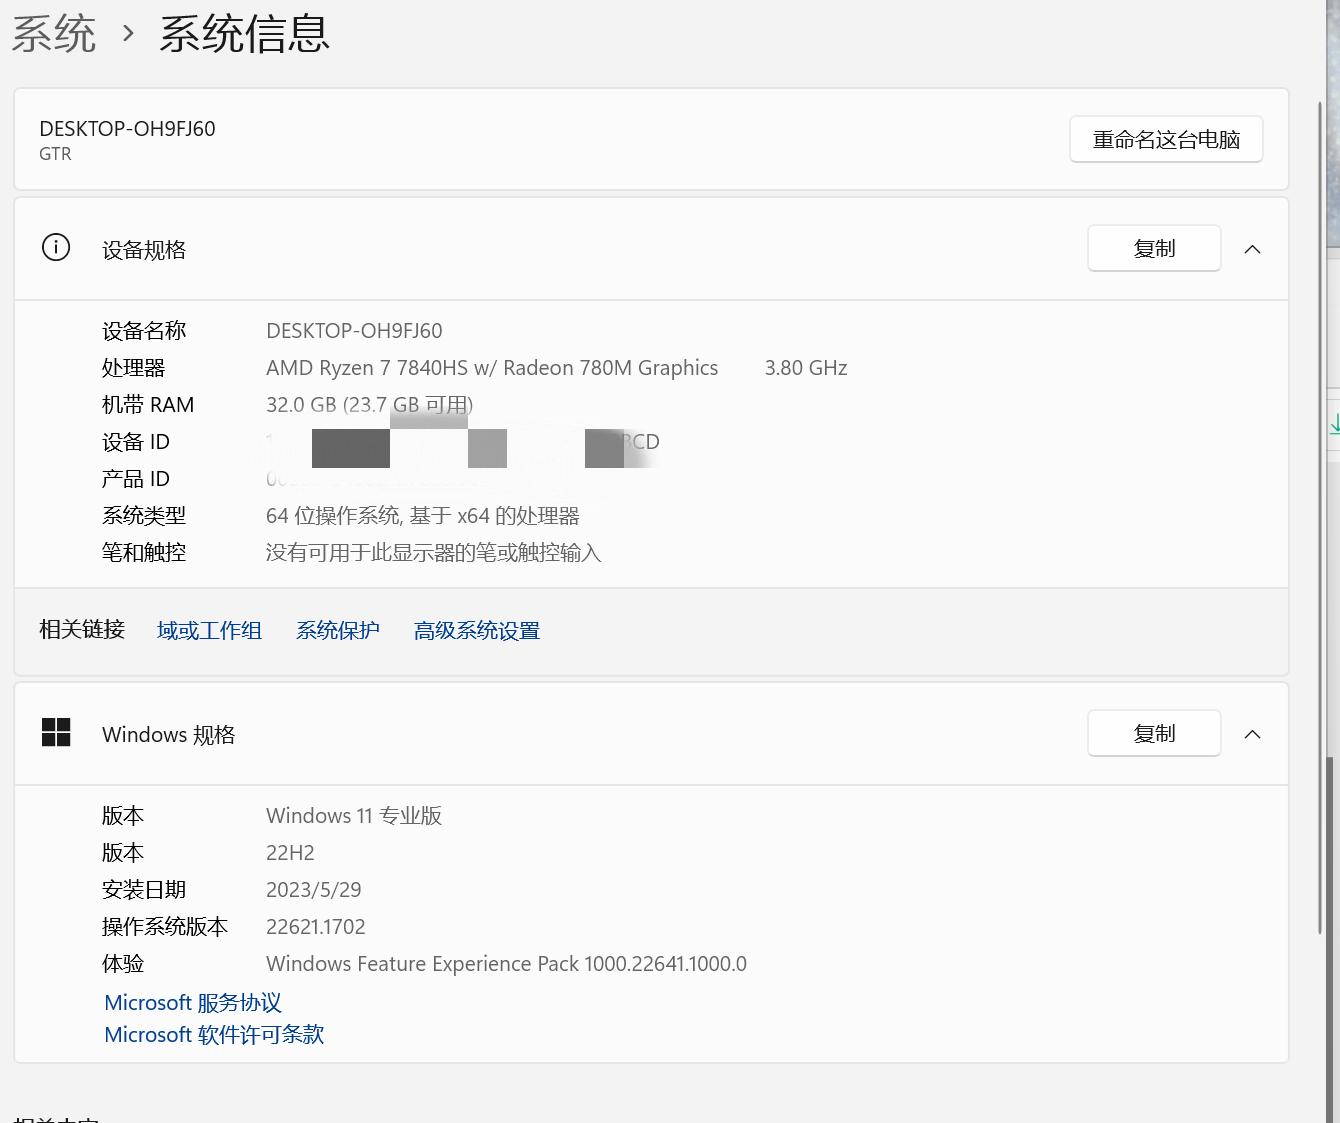This screenshot has height=1123, width=1340.
Task: Copy Windows specs with the lower 复制 button
Action: pyautogui.click(x=1153, y=733)
